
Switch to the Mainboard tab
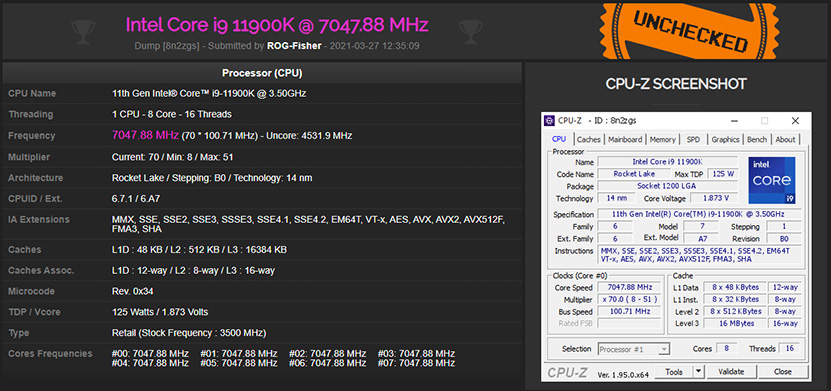pos(625,139)
